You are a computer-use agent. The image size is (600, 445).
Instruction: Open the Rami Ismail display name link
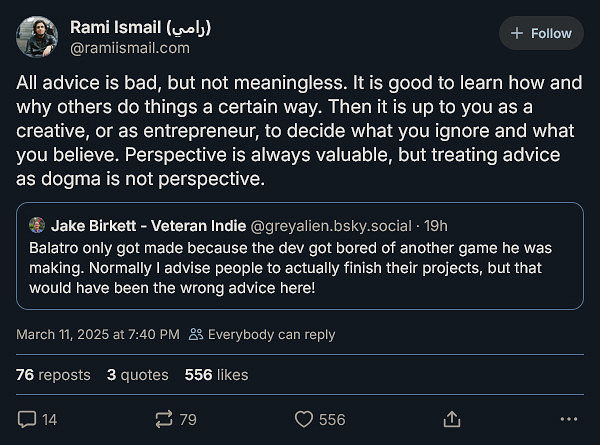(140, 26)
